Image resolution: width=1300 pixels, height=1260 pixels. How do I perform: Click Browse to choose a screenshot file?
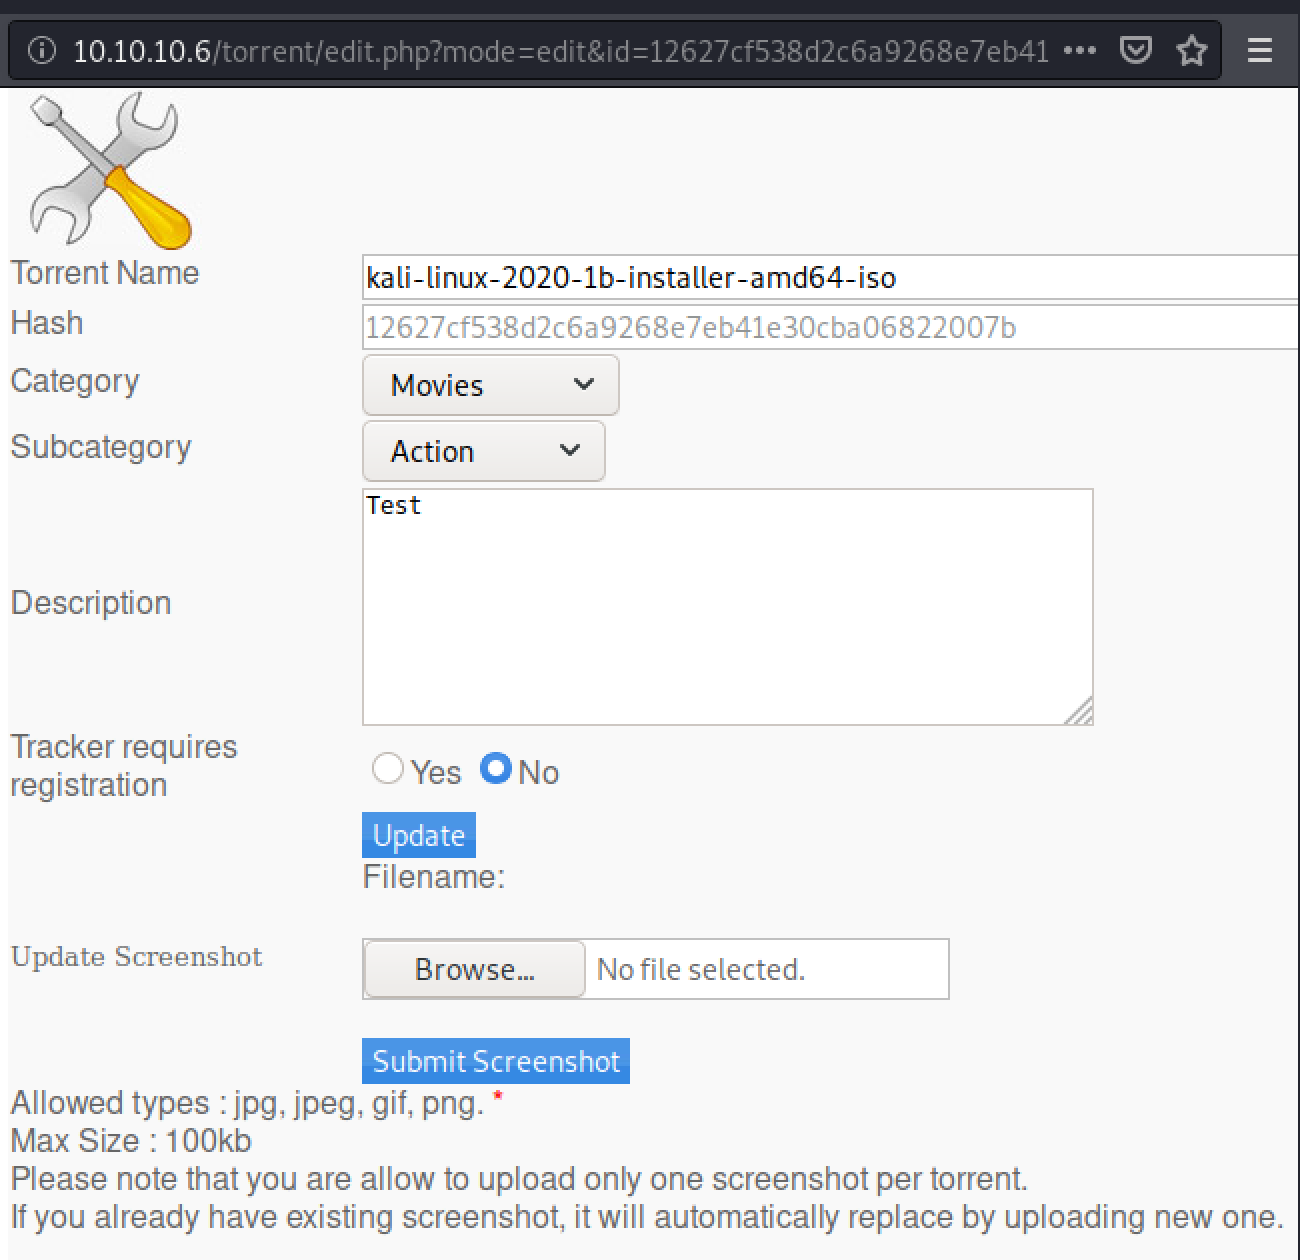pyautogui.click(x=474, y=969)
